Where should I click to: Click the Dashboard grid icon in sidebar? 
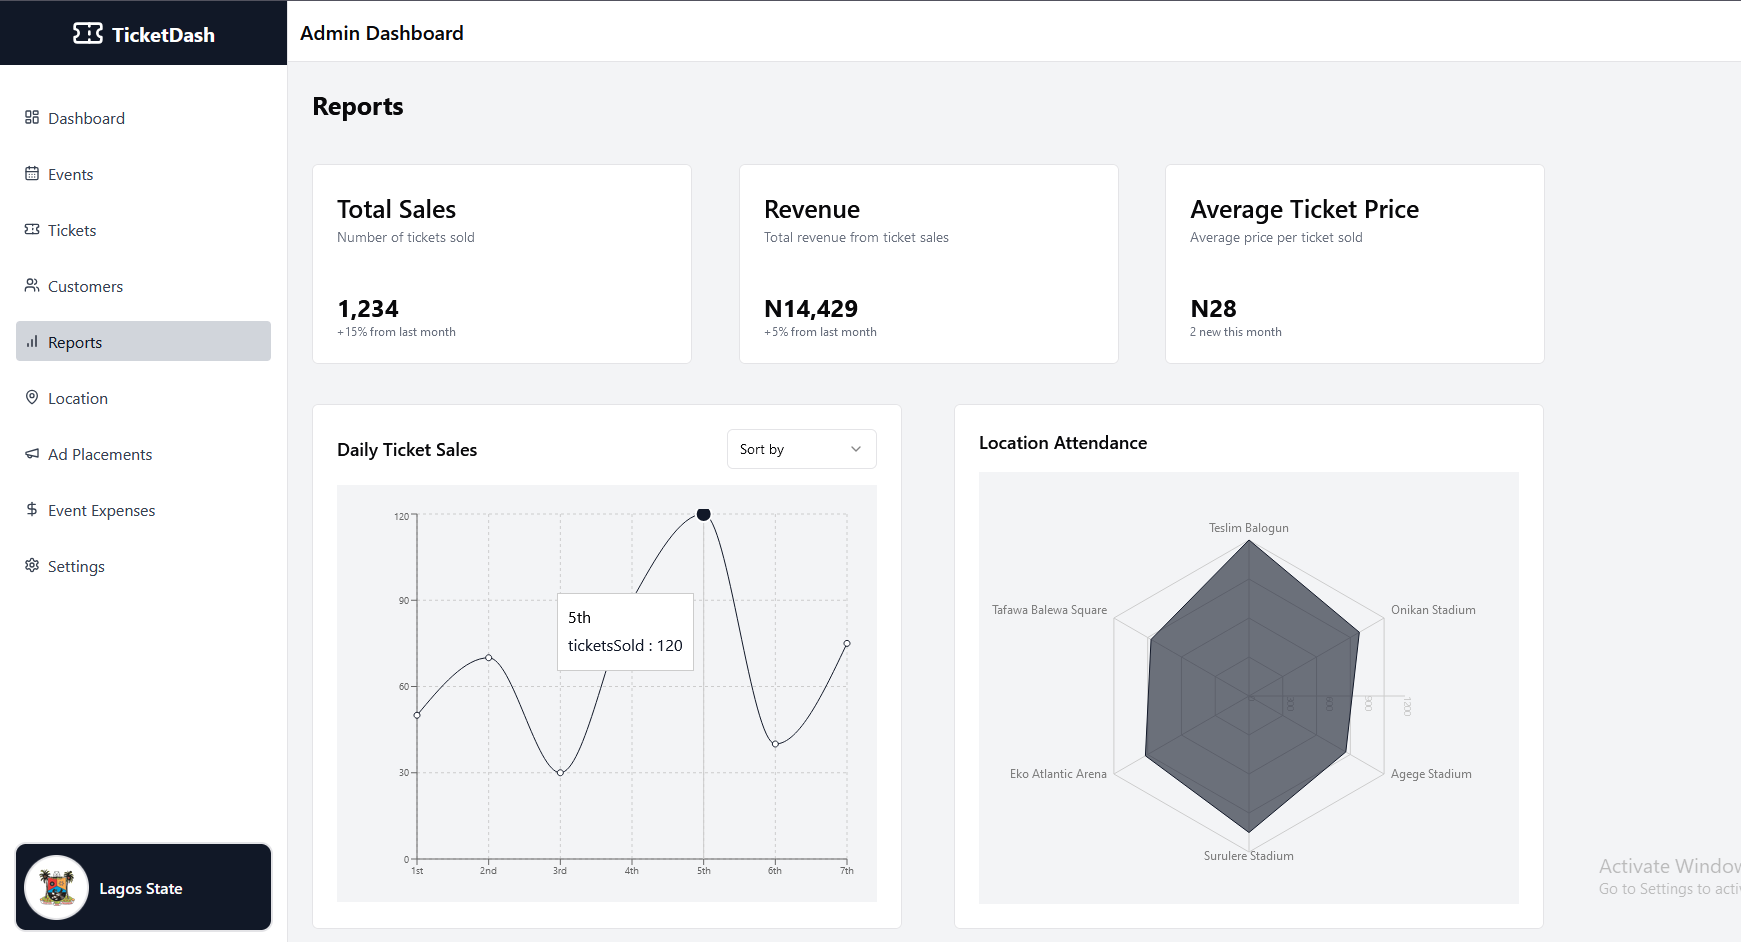32,117
